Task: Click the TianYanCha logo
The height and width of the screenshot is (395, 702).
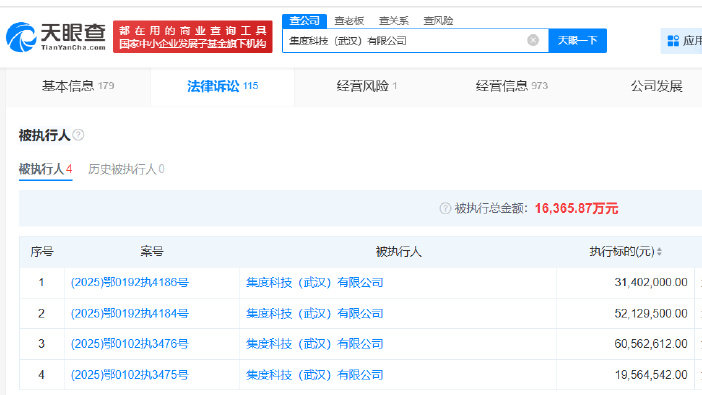Action: tap(56, 37)
